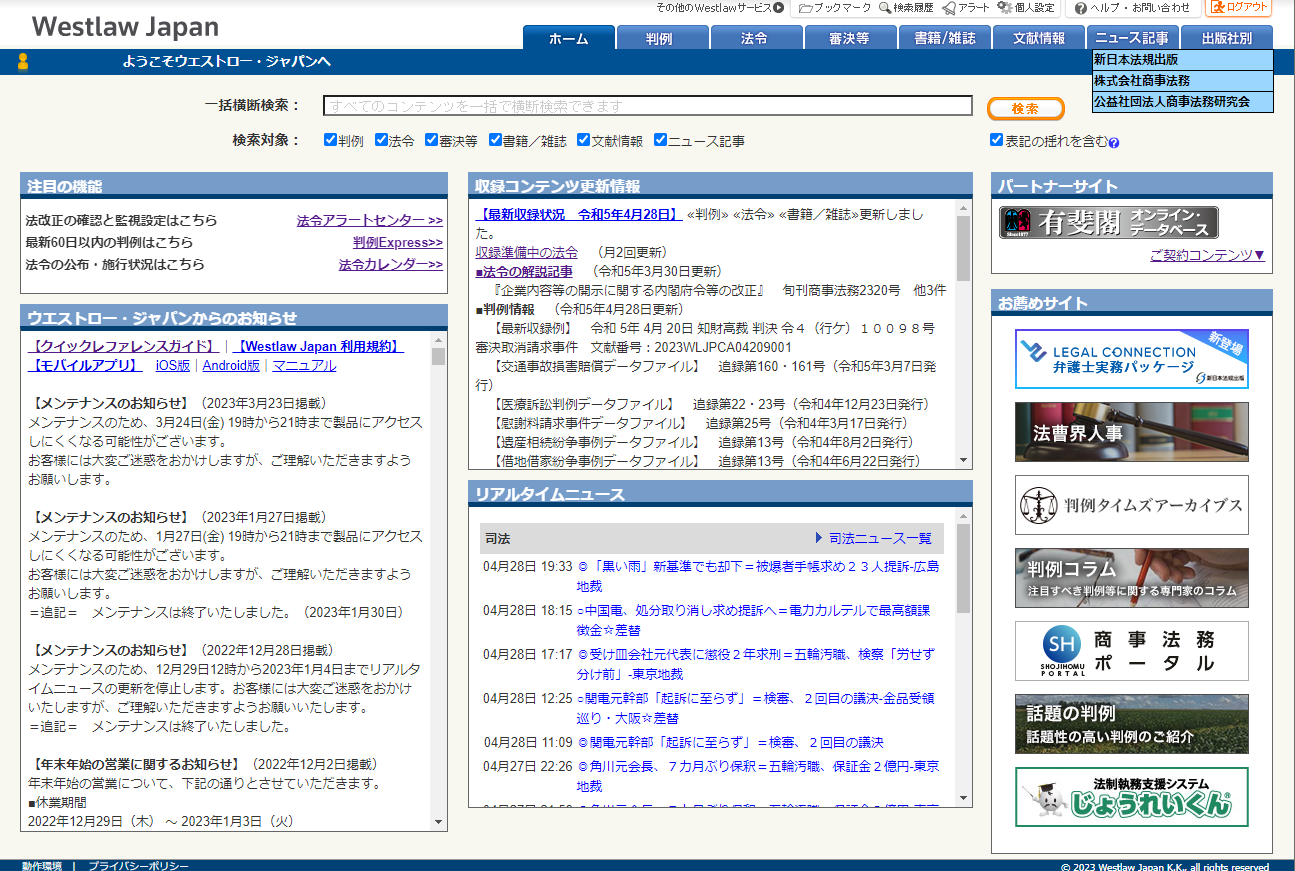
Task: Open news 角川元会長、７カ月ぶり保釈
Action: 758,776
